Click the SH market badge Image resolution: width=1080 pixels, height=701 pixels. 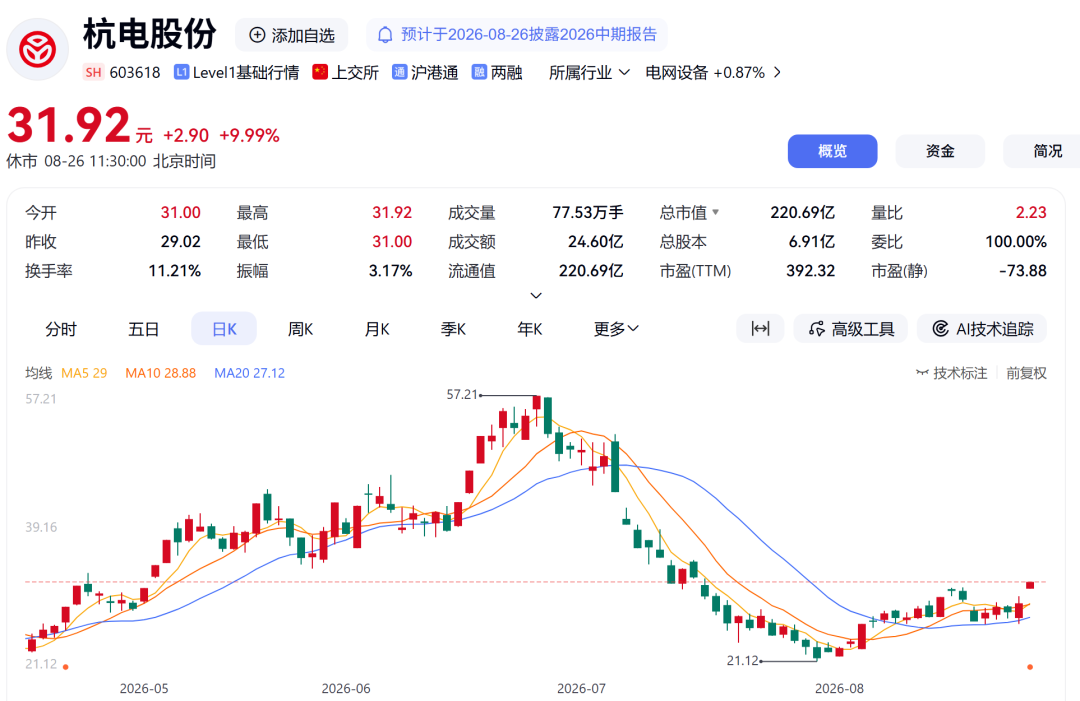coord(93,72)
